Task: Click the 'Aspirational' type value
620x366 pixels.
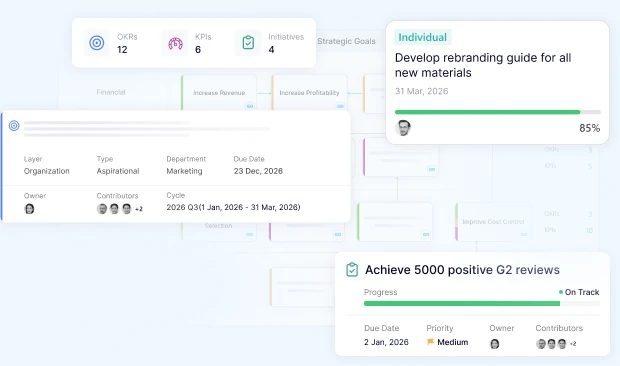Action: [118, 171]
